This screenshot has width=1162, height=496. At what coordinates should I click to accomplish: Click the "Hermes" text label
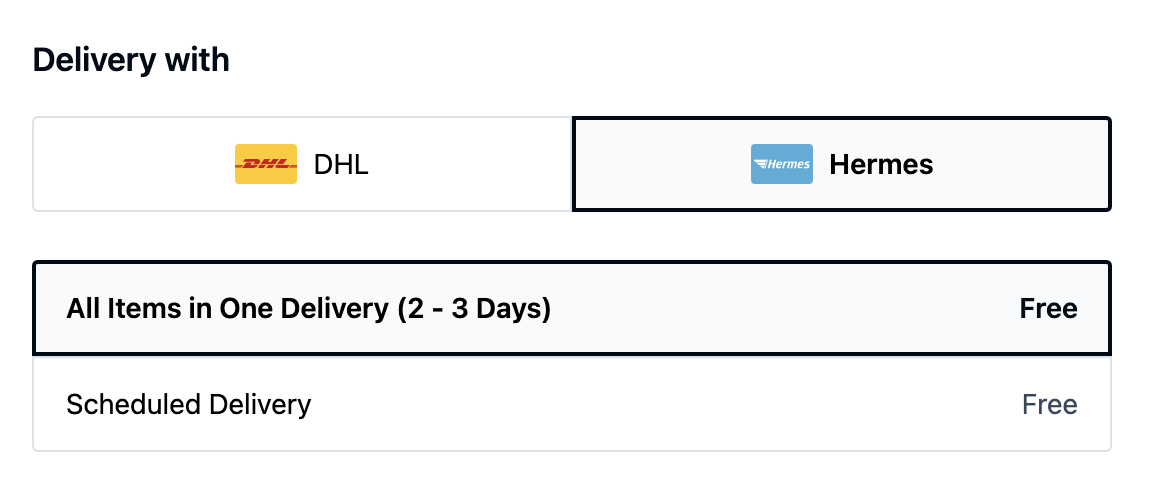881,164
